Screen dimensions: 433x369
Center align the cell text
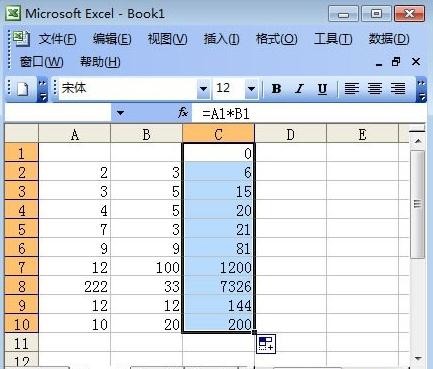[x=375, y=89]
